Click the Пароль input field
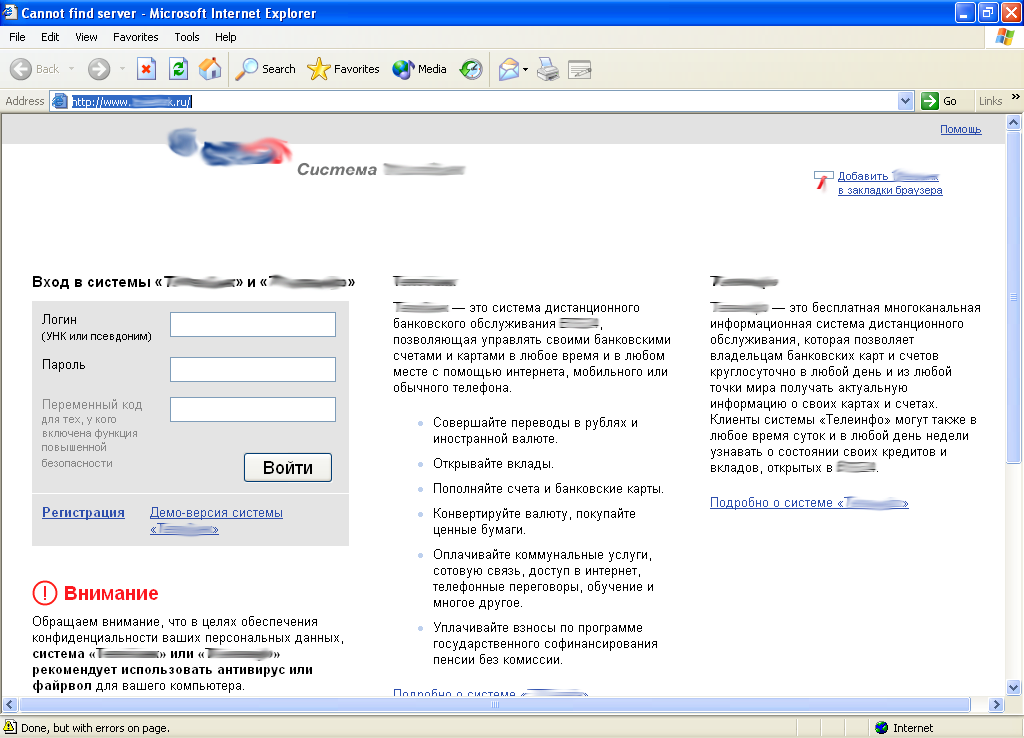1024x738 pixels. 253,369
